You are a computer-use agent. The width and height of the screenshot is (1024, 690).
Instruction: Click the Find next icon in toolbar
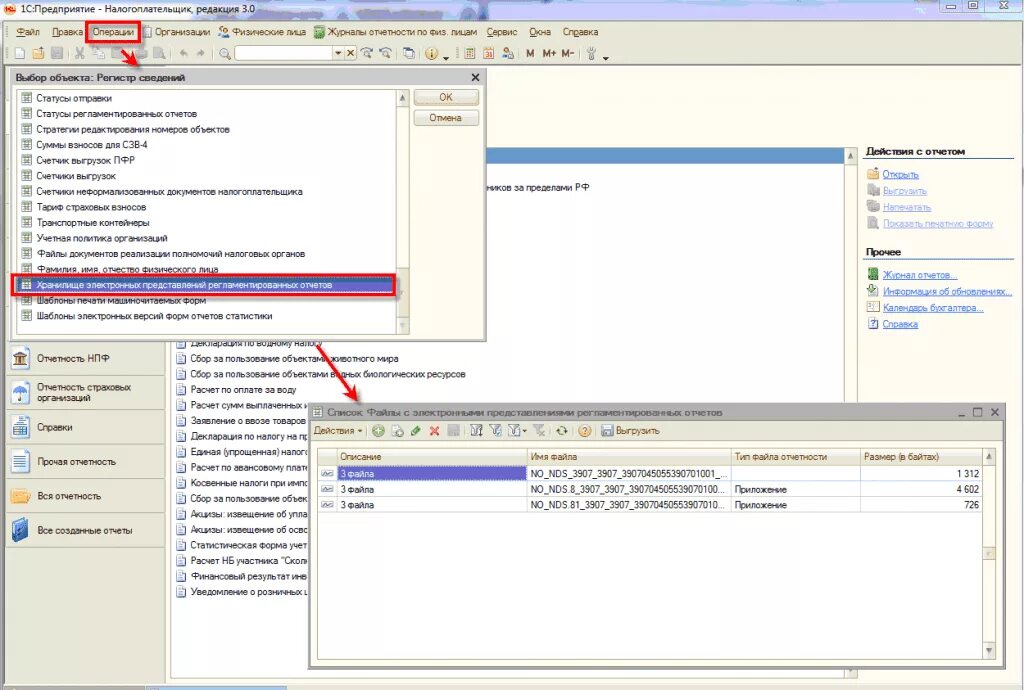pyautogui.click(x=367, y=54)
